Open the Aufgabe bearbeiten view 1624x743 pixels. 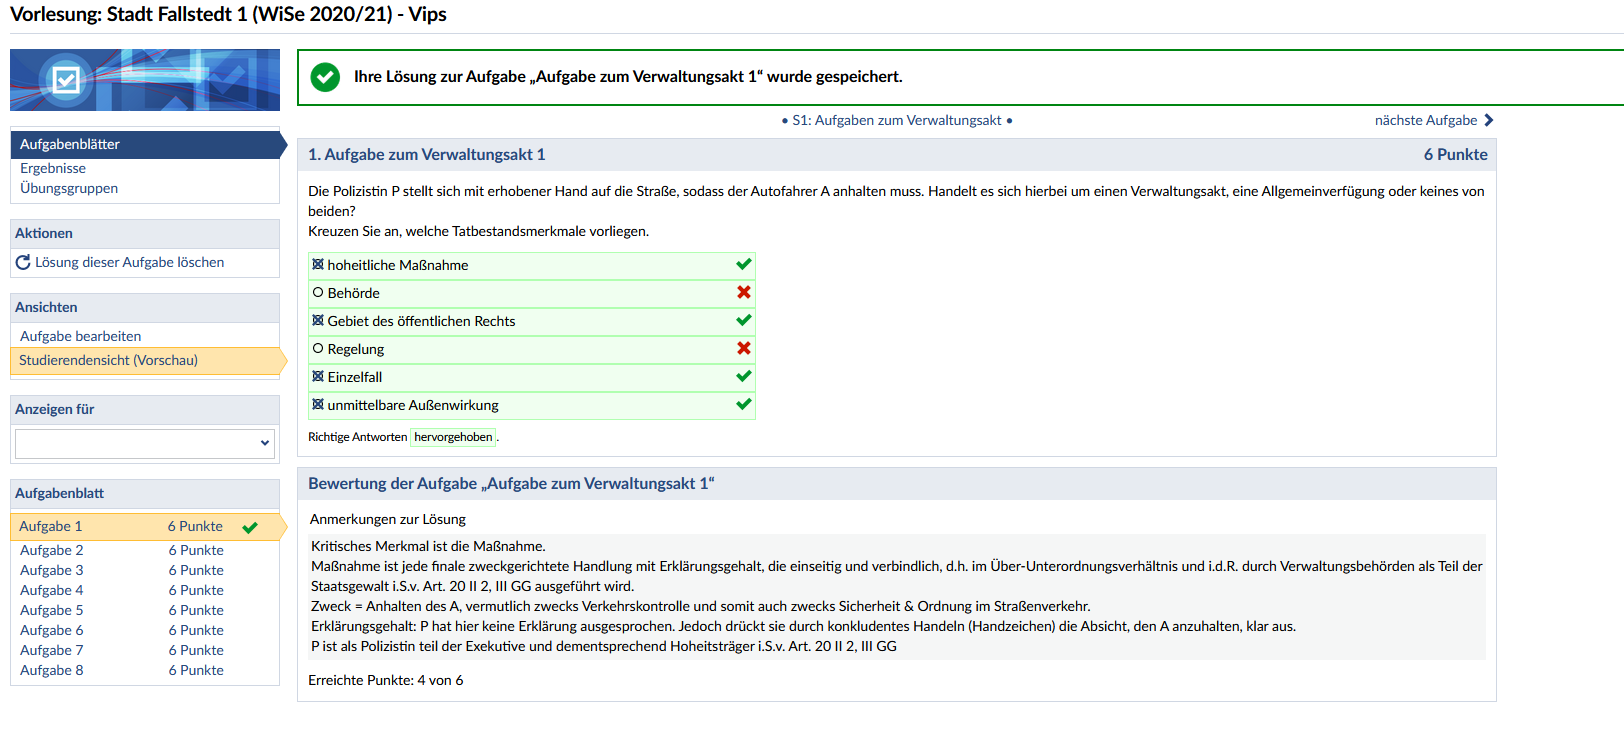coord(81,337)
